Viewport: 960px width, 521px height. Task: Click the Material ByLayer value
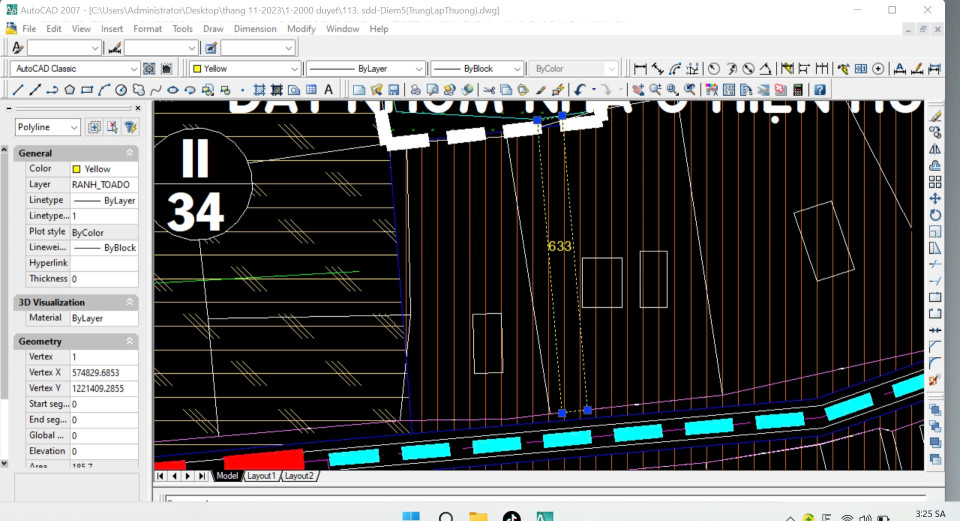(x=104, y=318)
